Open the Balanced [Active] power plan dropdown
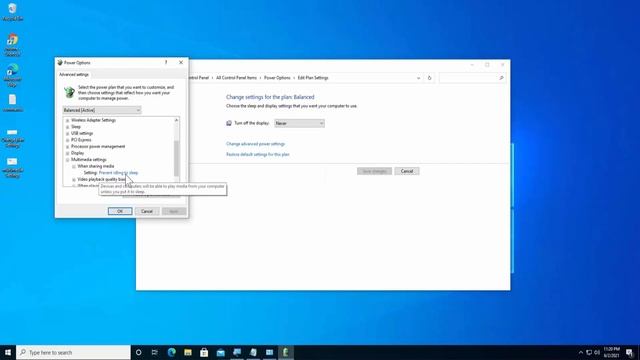This screenshot has width=640, height=360. tap(102, 110)
